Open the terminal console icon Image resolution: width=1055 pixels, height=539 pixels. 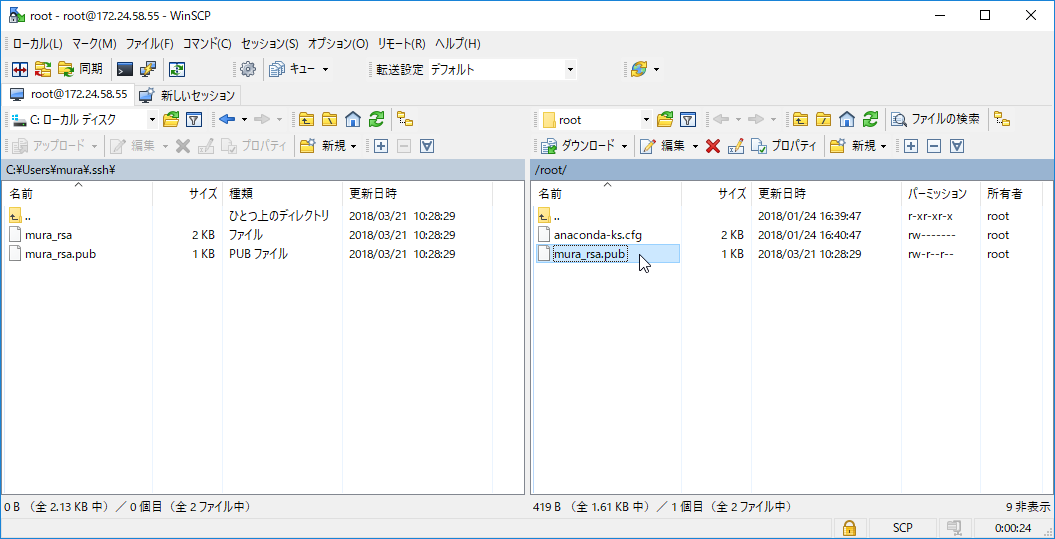[x=124, y=69]
